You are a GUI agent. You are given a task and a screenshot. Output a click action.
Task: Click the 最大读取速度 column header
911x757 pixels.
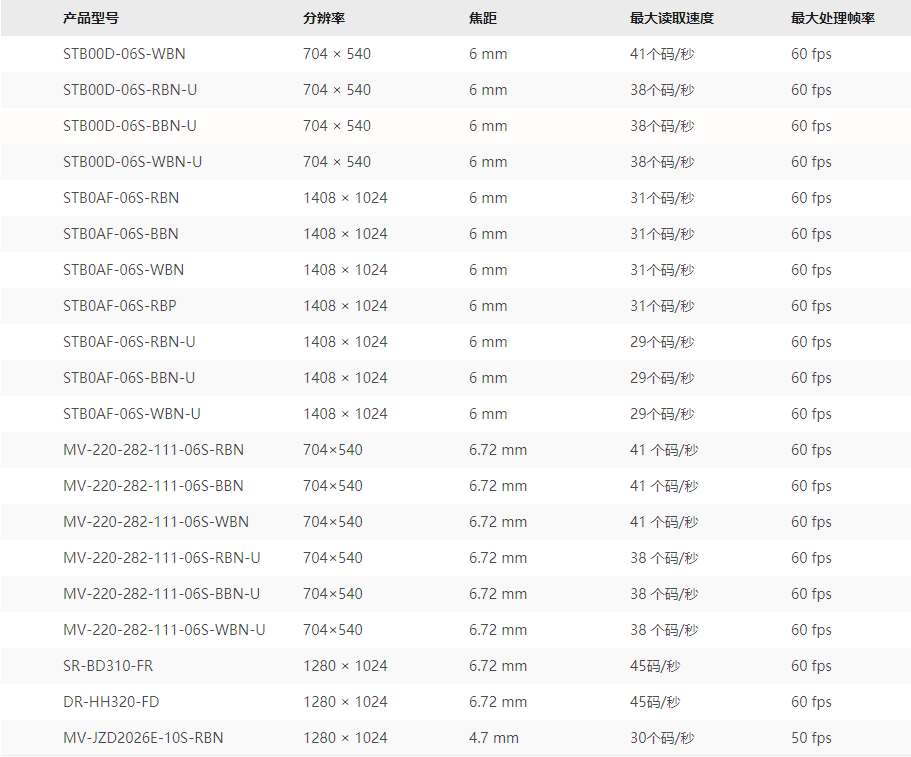[671, 18]
